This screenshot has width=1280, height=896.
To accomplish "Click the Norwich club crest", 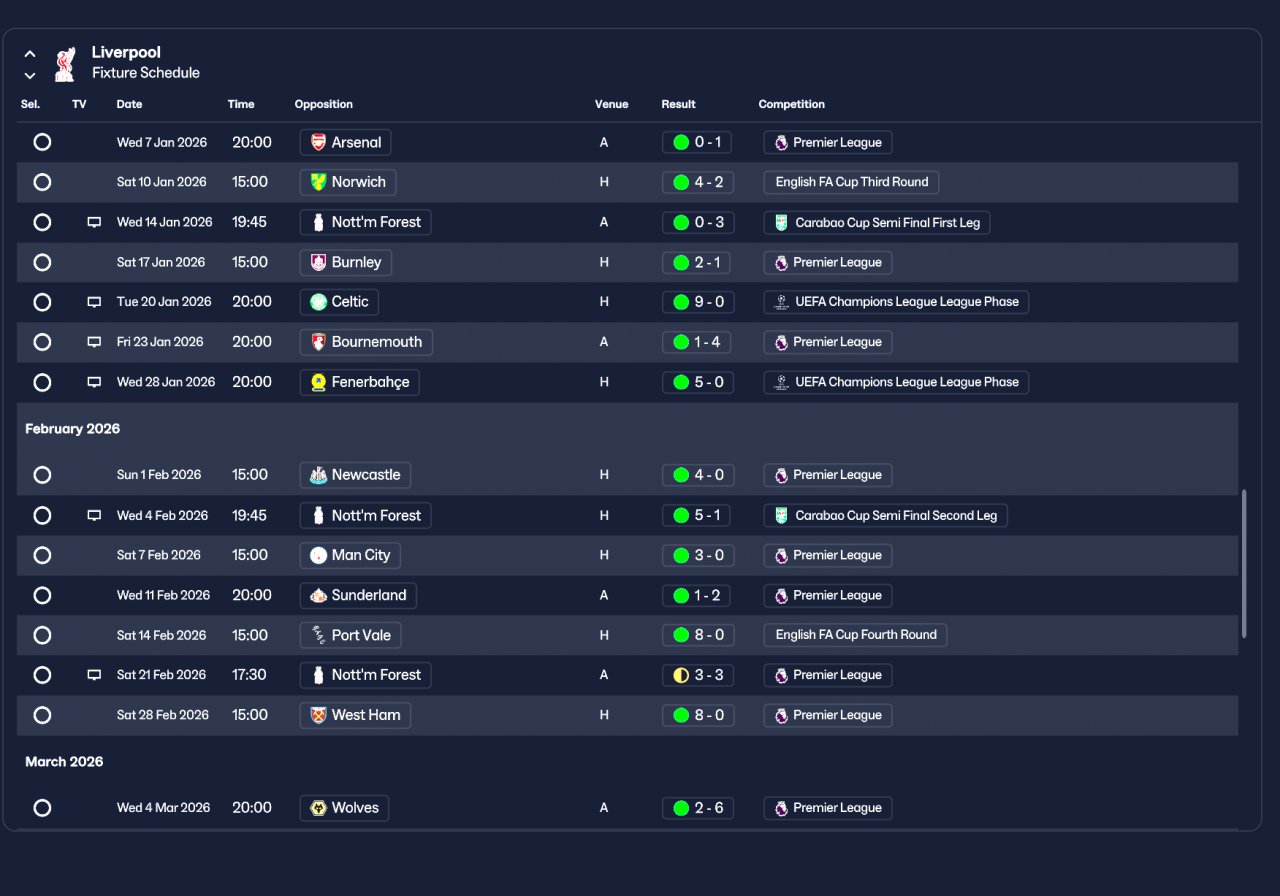I will 318,182.
